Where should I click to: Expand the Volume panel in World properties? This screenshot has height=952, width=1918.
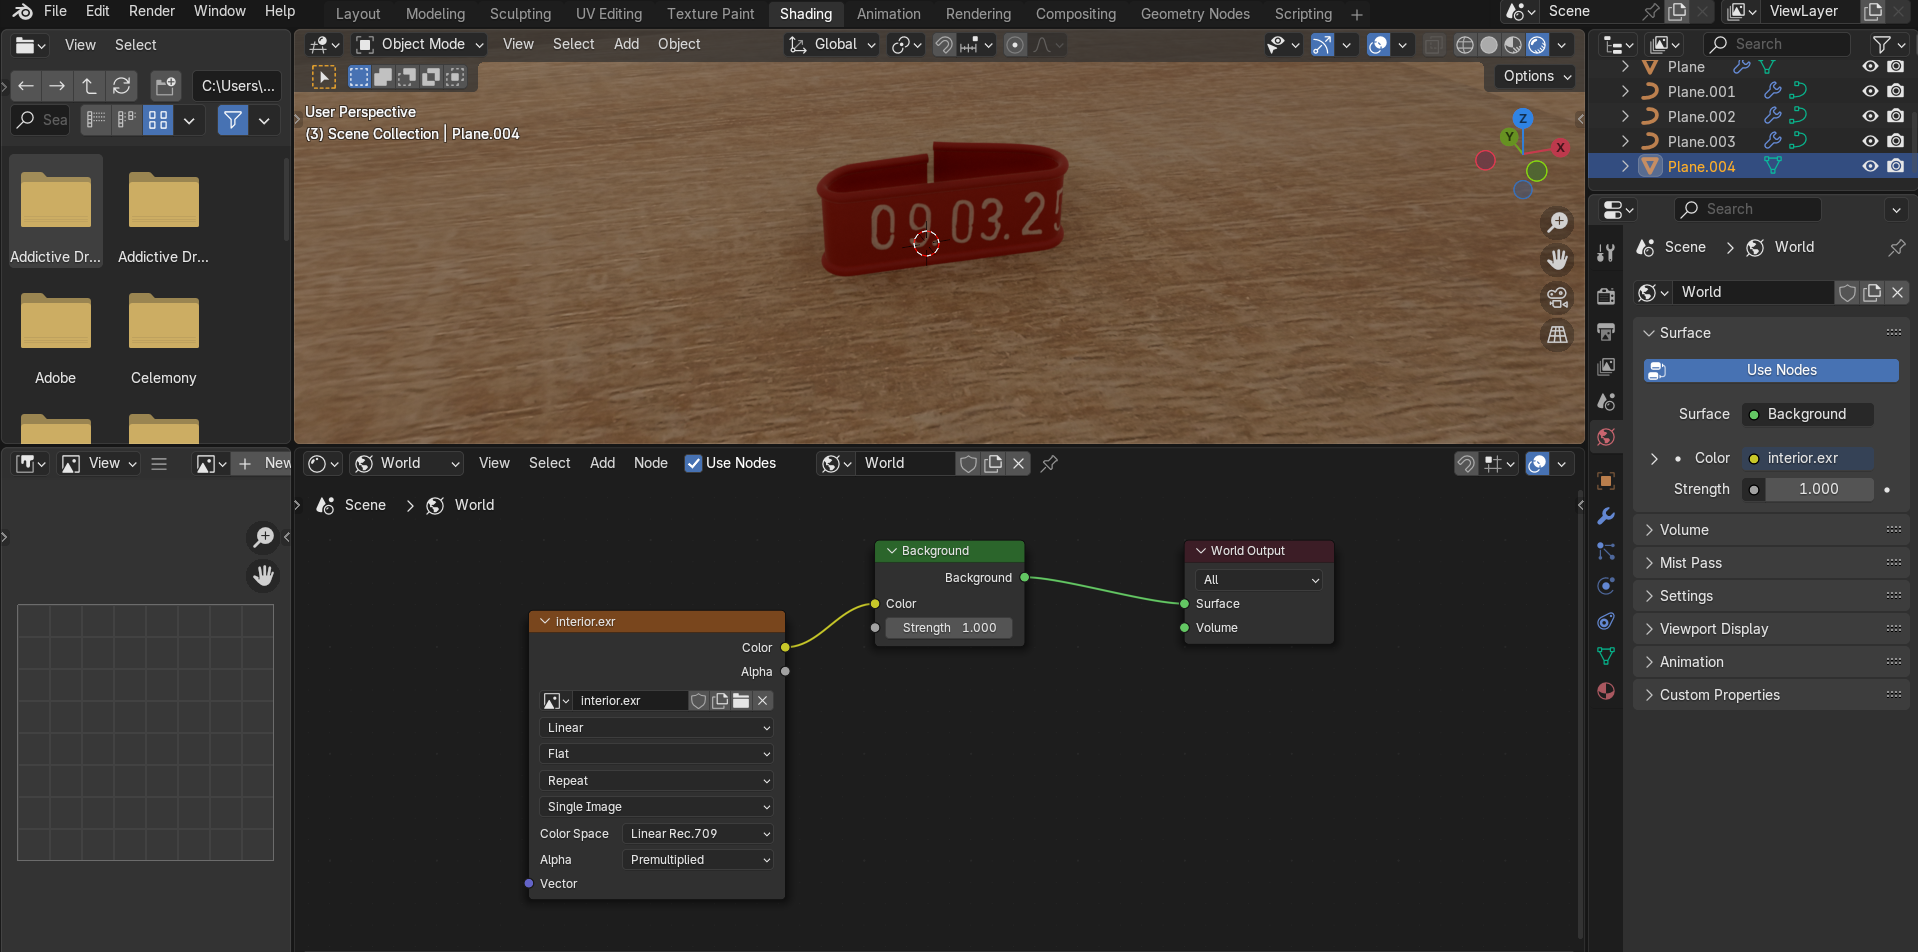click(1684, 530)
